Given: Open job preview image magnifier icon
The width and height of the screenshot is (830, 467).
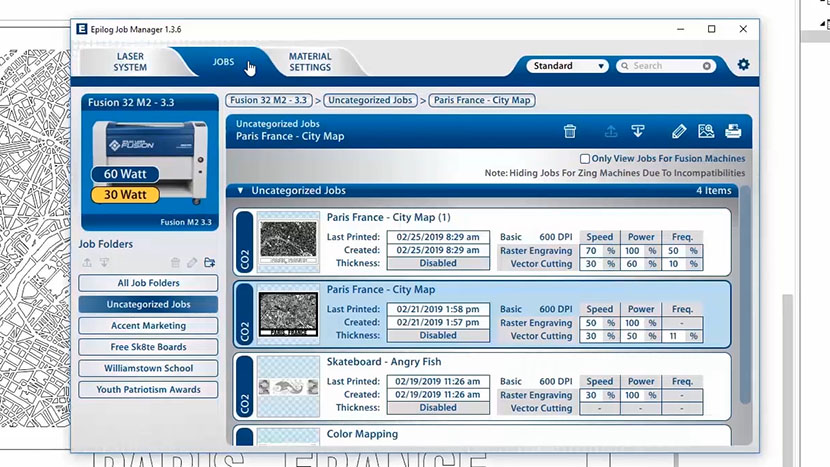Looking at the screenshot, I should [706, 131].
